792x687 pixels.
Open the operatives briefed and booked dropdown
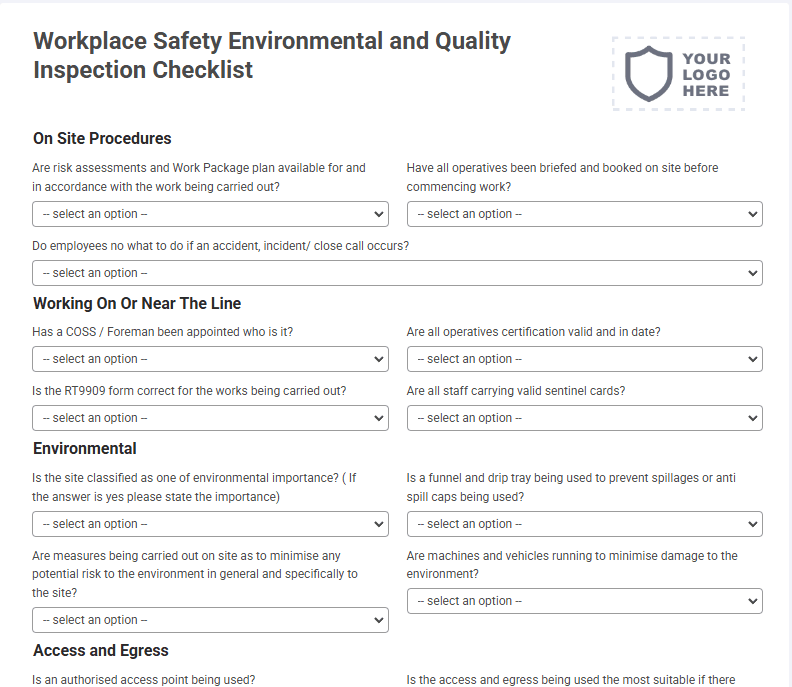coord(584,214)
